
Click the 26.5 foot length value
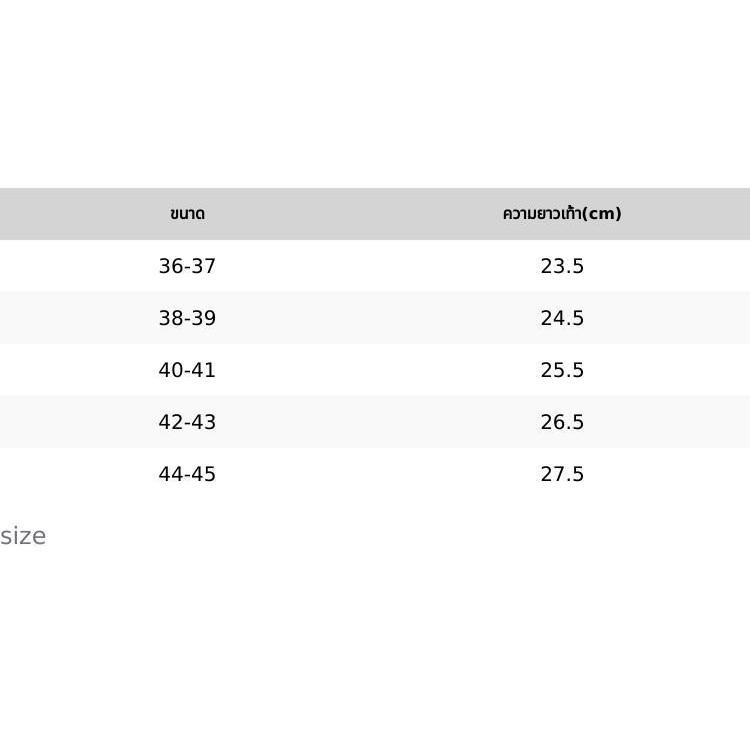(562, 422)
